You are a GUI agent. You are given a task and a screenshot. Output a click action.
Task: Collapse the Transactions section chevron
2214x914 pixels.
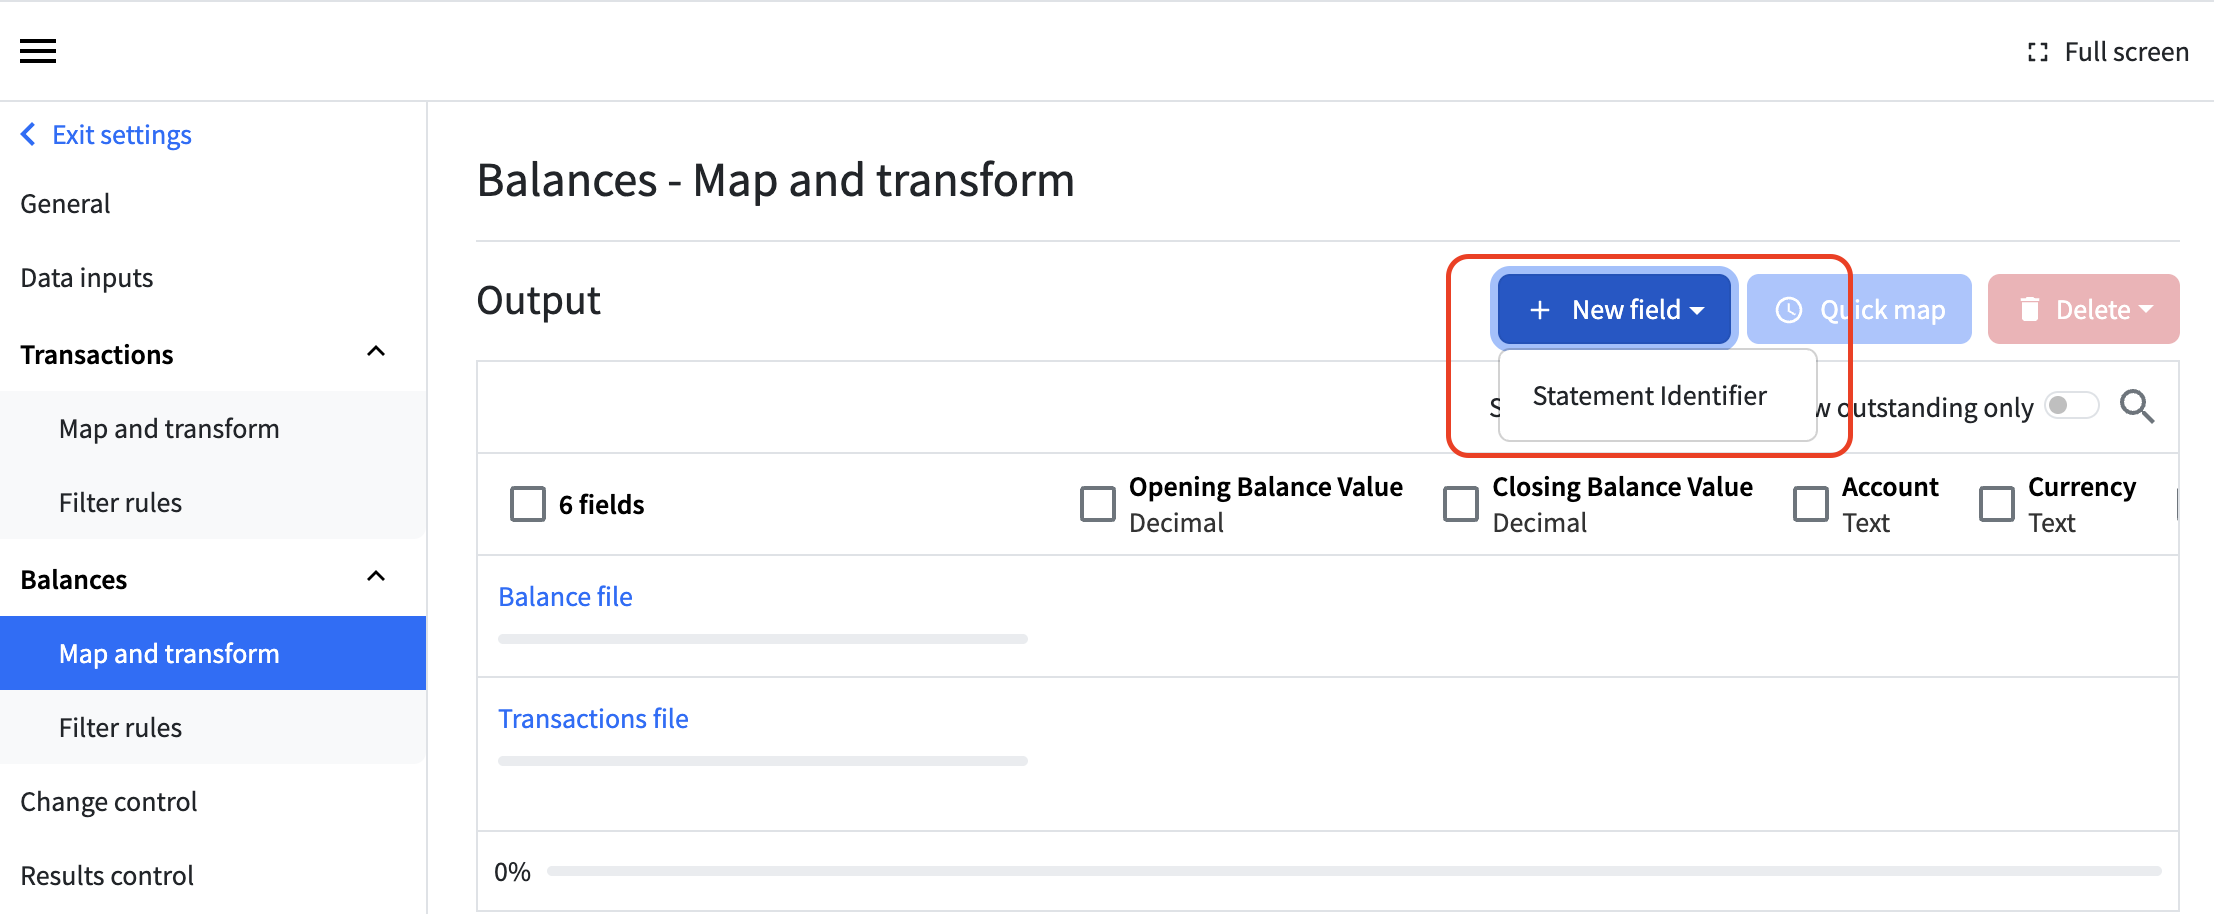(x=376, y=351)
